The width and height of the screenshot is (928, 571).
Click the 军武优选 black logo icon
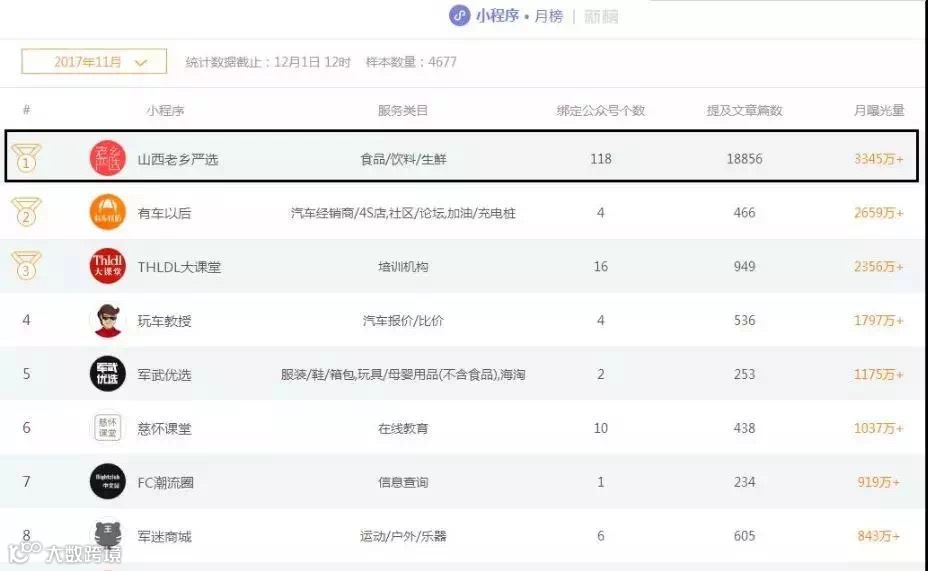click(108, 374)
